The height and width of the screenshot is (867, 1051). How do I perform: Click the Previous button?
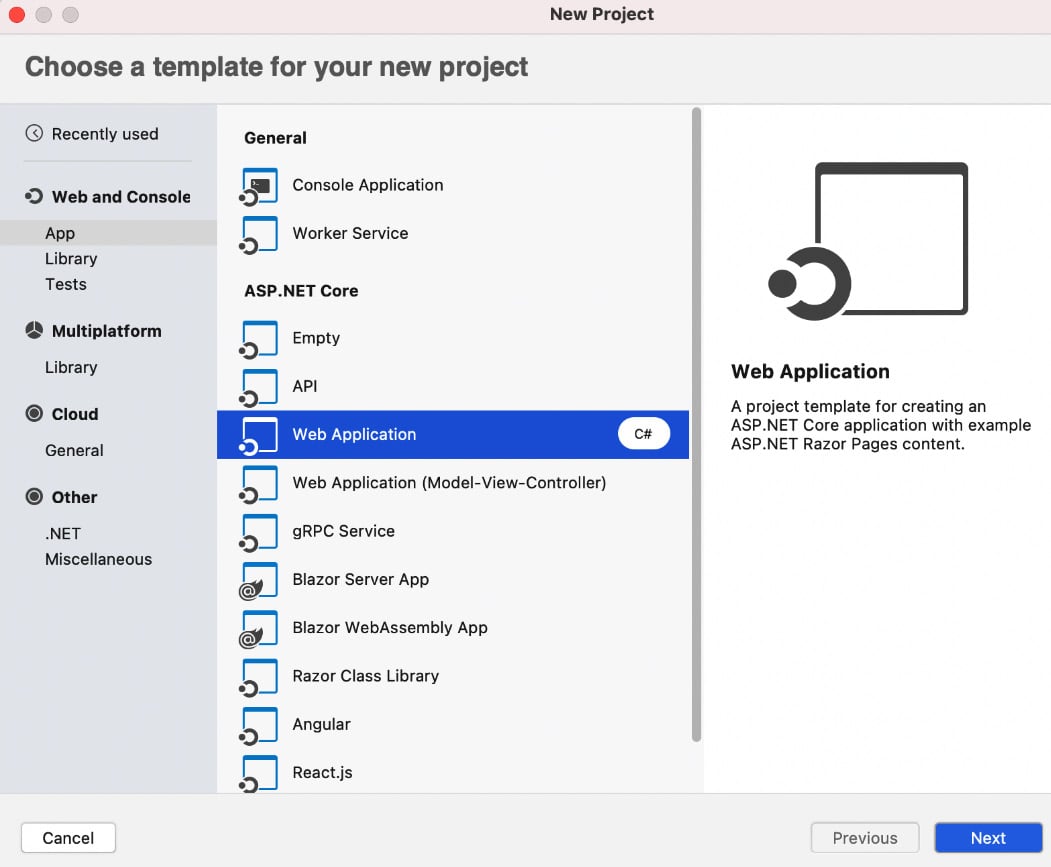pos(865,837)
